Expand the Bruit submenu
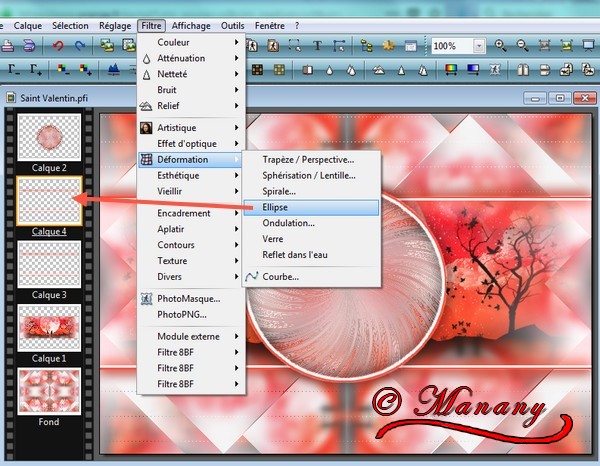The image size is (600, 466). click(191, 90)
